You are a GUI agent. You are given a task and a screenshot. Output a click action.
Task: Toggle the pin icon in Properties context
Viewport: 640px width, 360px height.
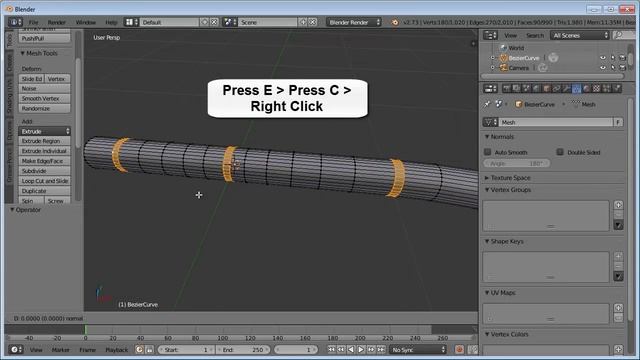tap(487, 104)
